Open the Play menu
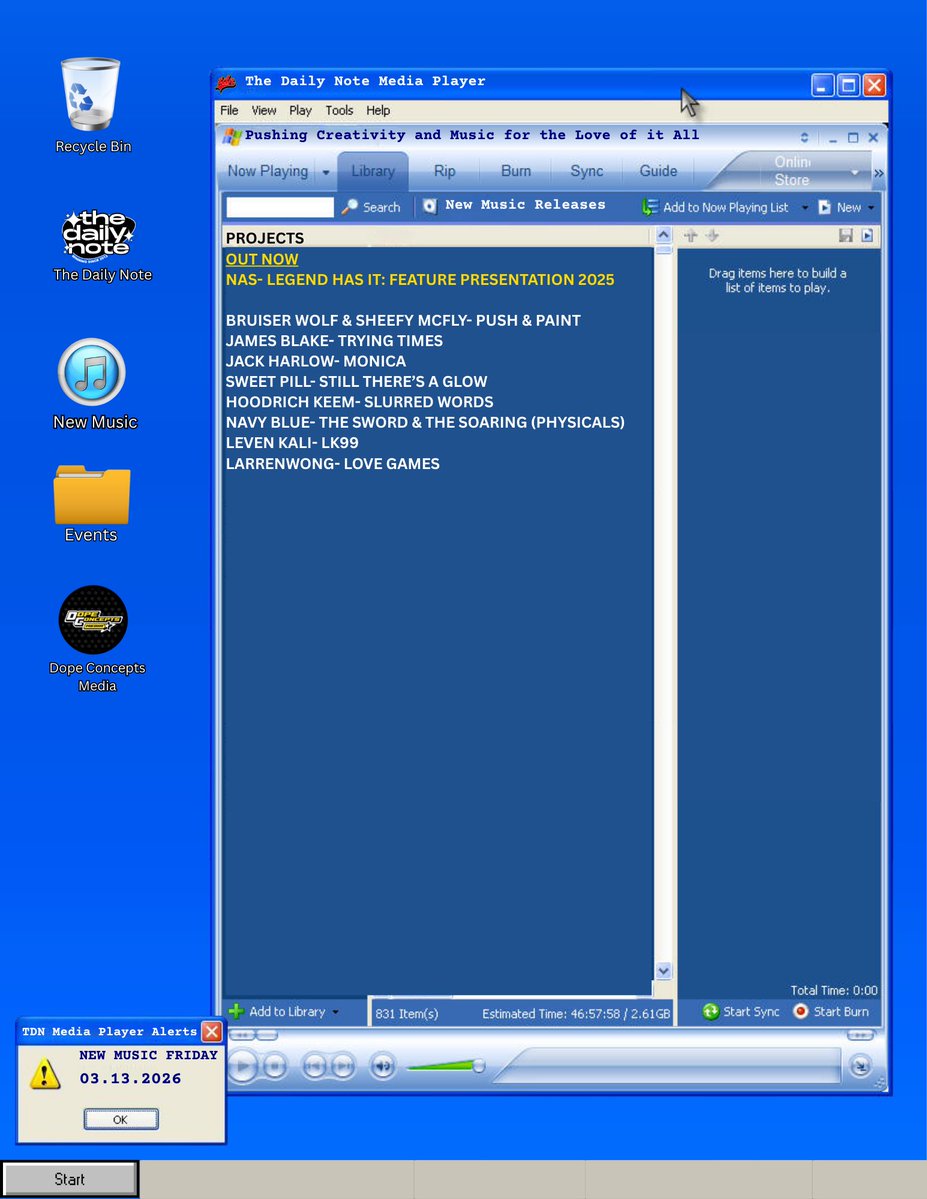The image size is (927, 1199). pos(301,110)
